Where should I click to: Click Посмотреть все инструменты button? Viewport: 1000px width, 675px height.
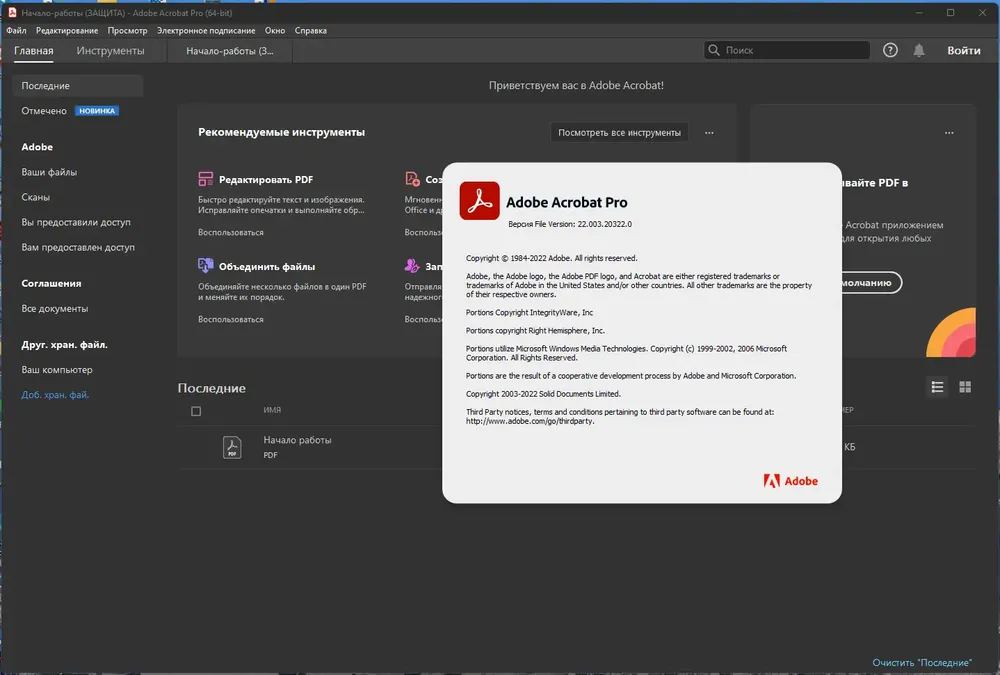tap(619, 133)
